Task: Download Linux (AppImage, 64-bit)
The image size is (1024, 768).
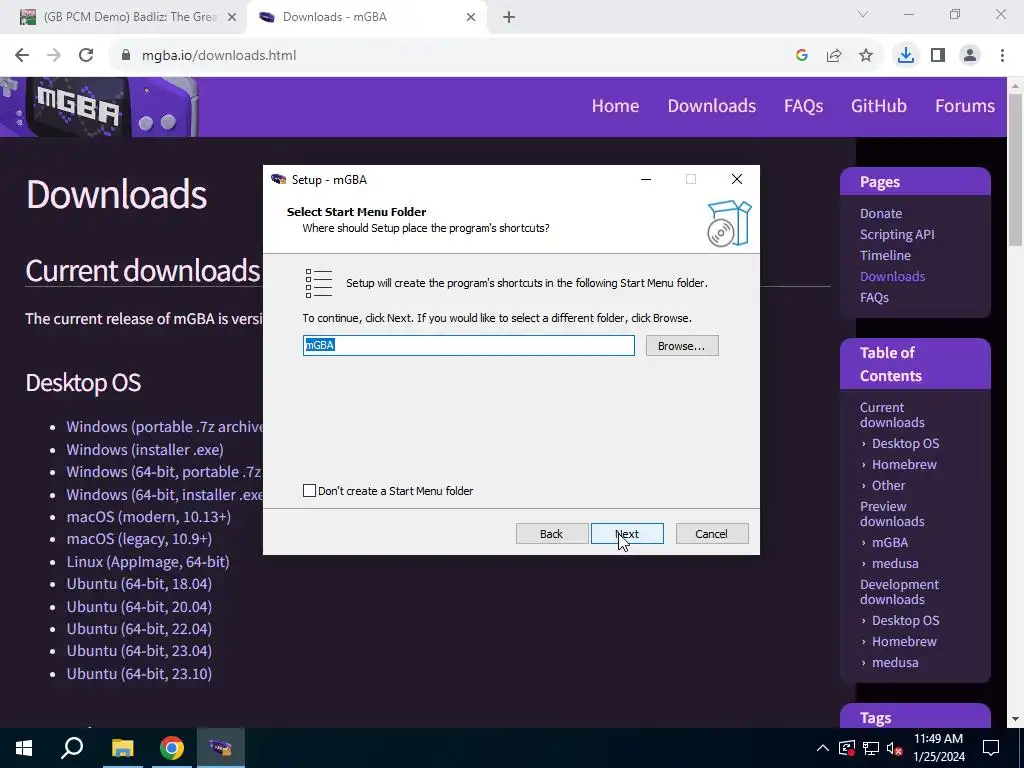Action: [148, 562]
